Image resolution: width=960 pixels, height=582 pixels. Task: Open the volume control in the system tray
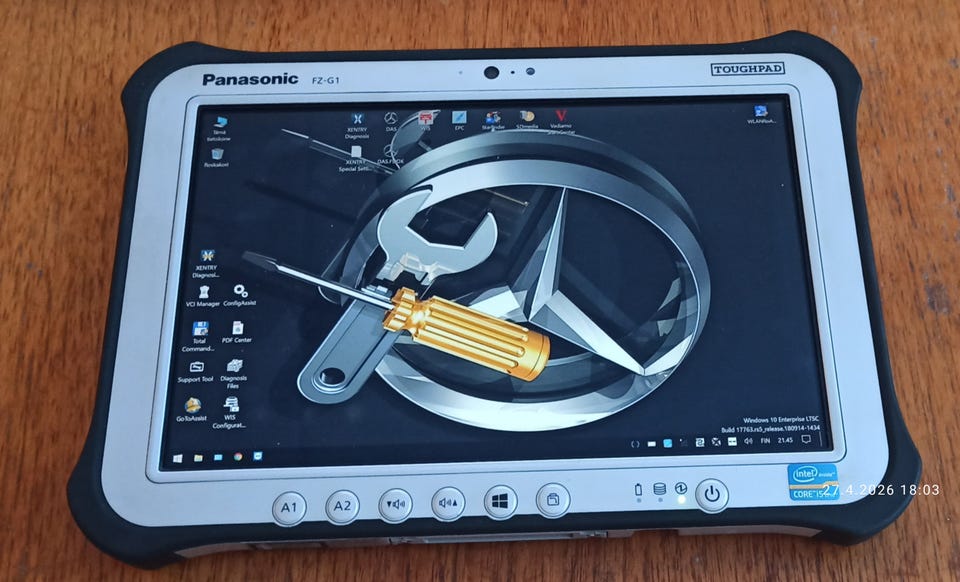pos(748,441)
